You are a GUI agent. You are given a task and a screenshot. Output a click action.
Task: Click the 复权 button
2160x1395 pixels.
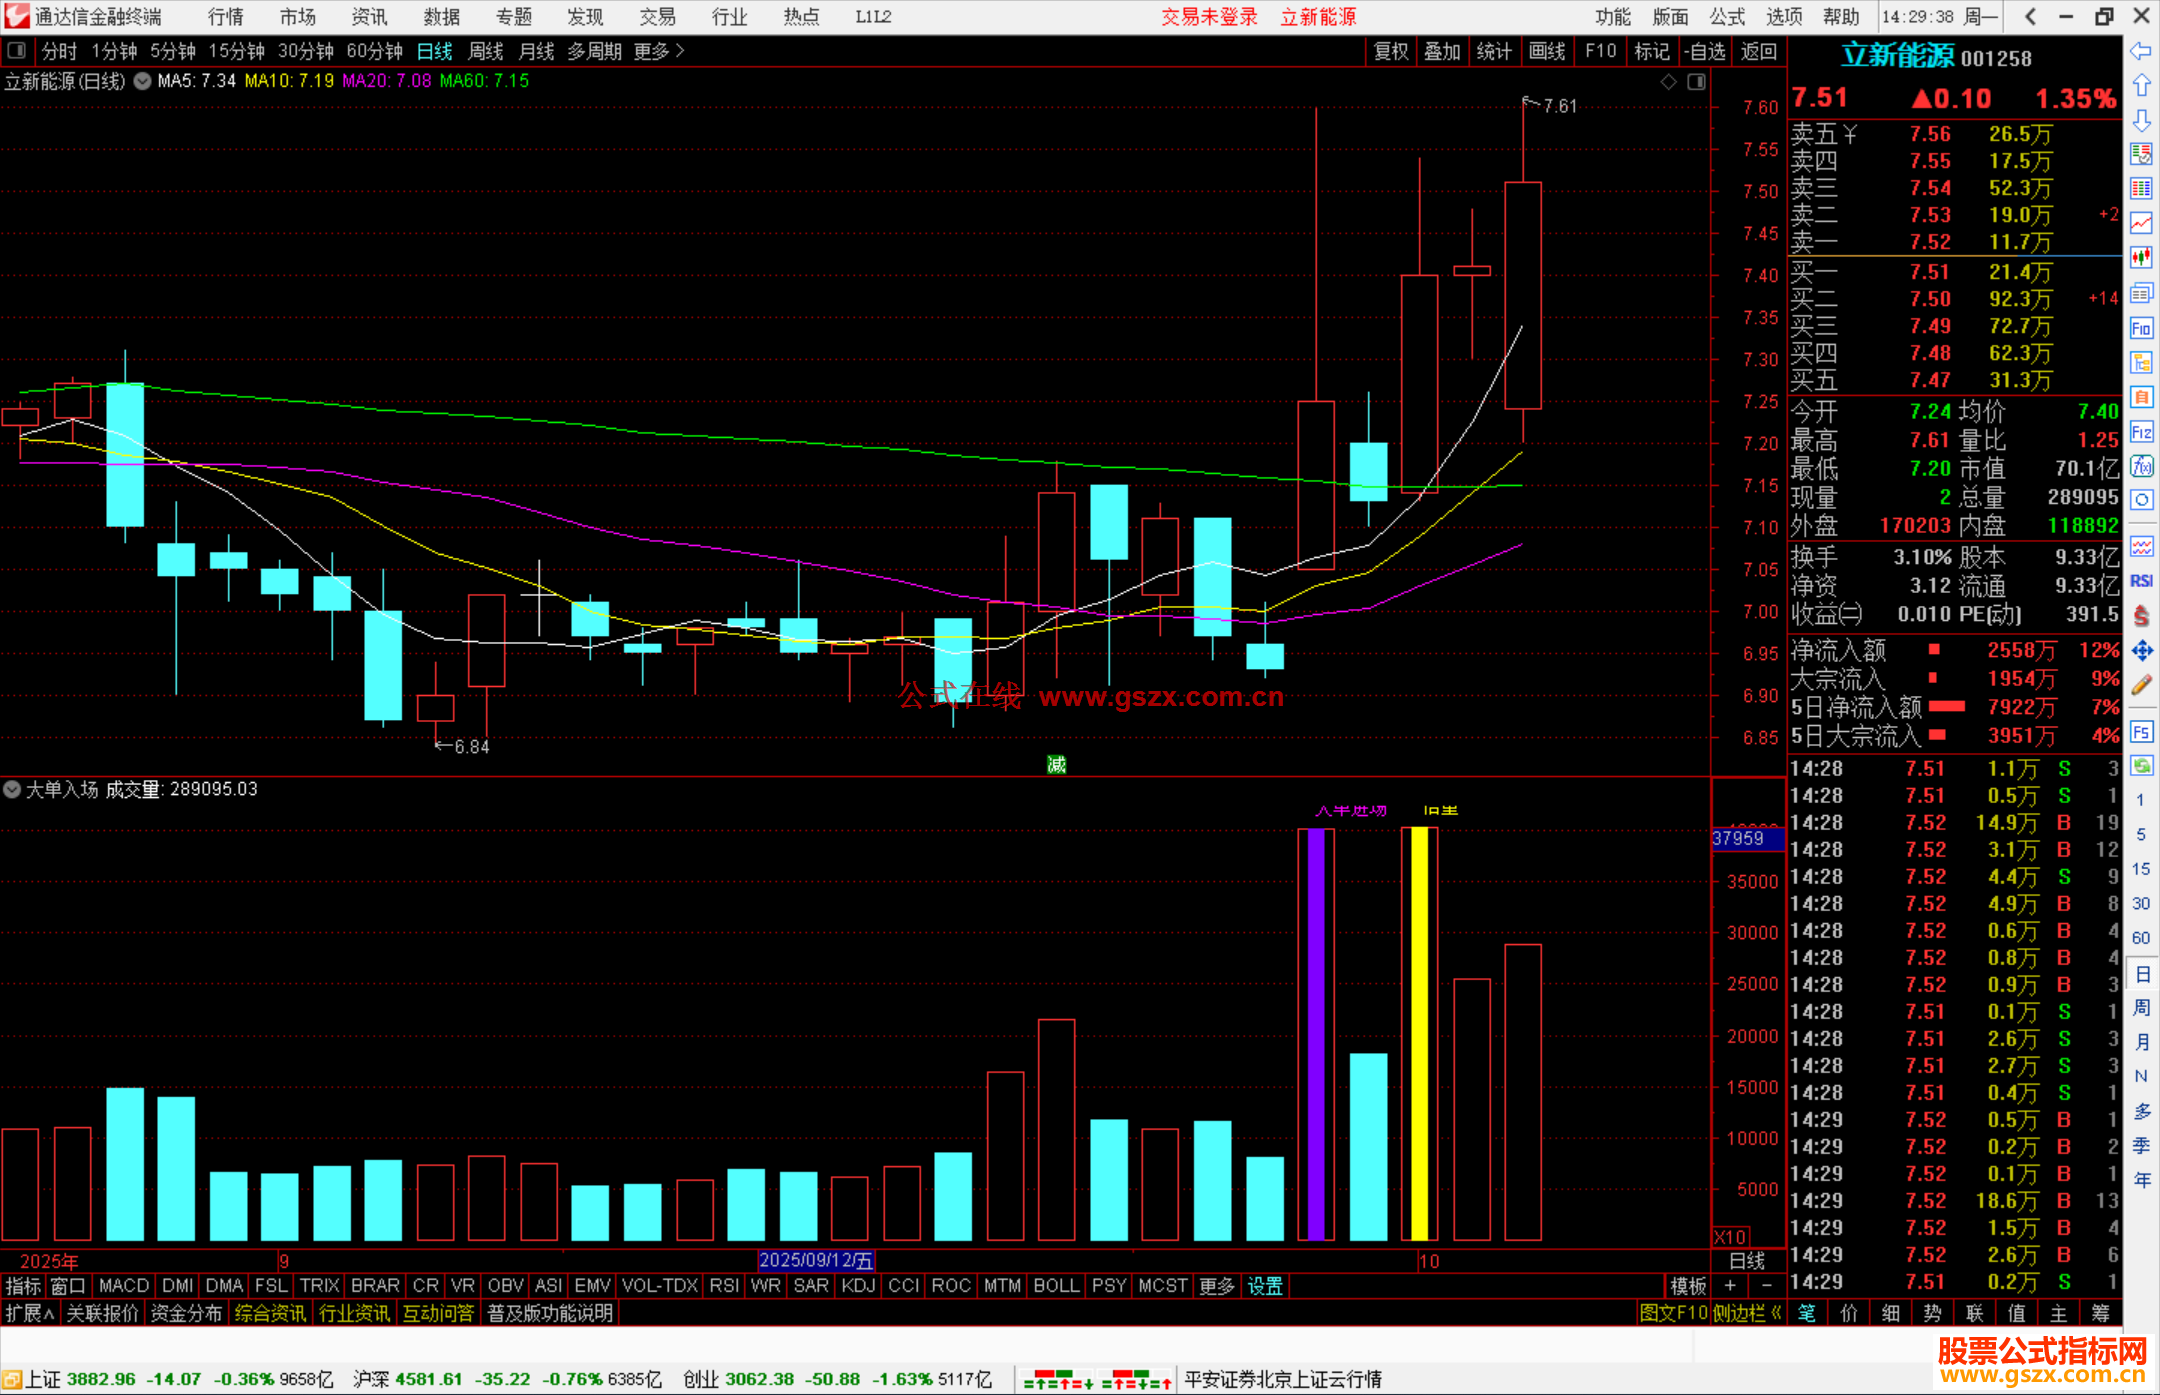pyautogui.click(x=1391, y=50)
